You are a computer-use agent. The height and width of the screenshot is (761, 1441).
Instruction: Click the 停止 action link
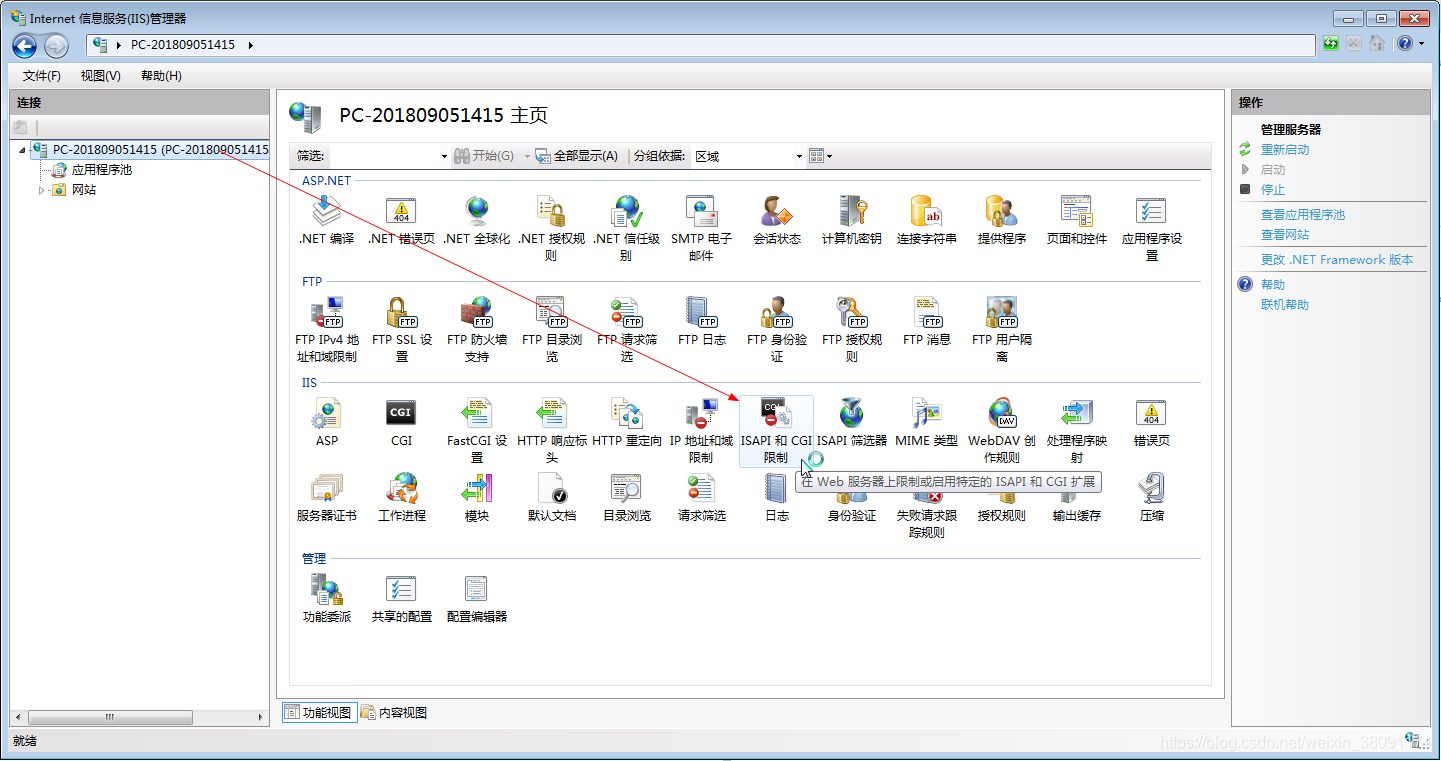click(x=1273, y=190)
